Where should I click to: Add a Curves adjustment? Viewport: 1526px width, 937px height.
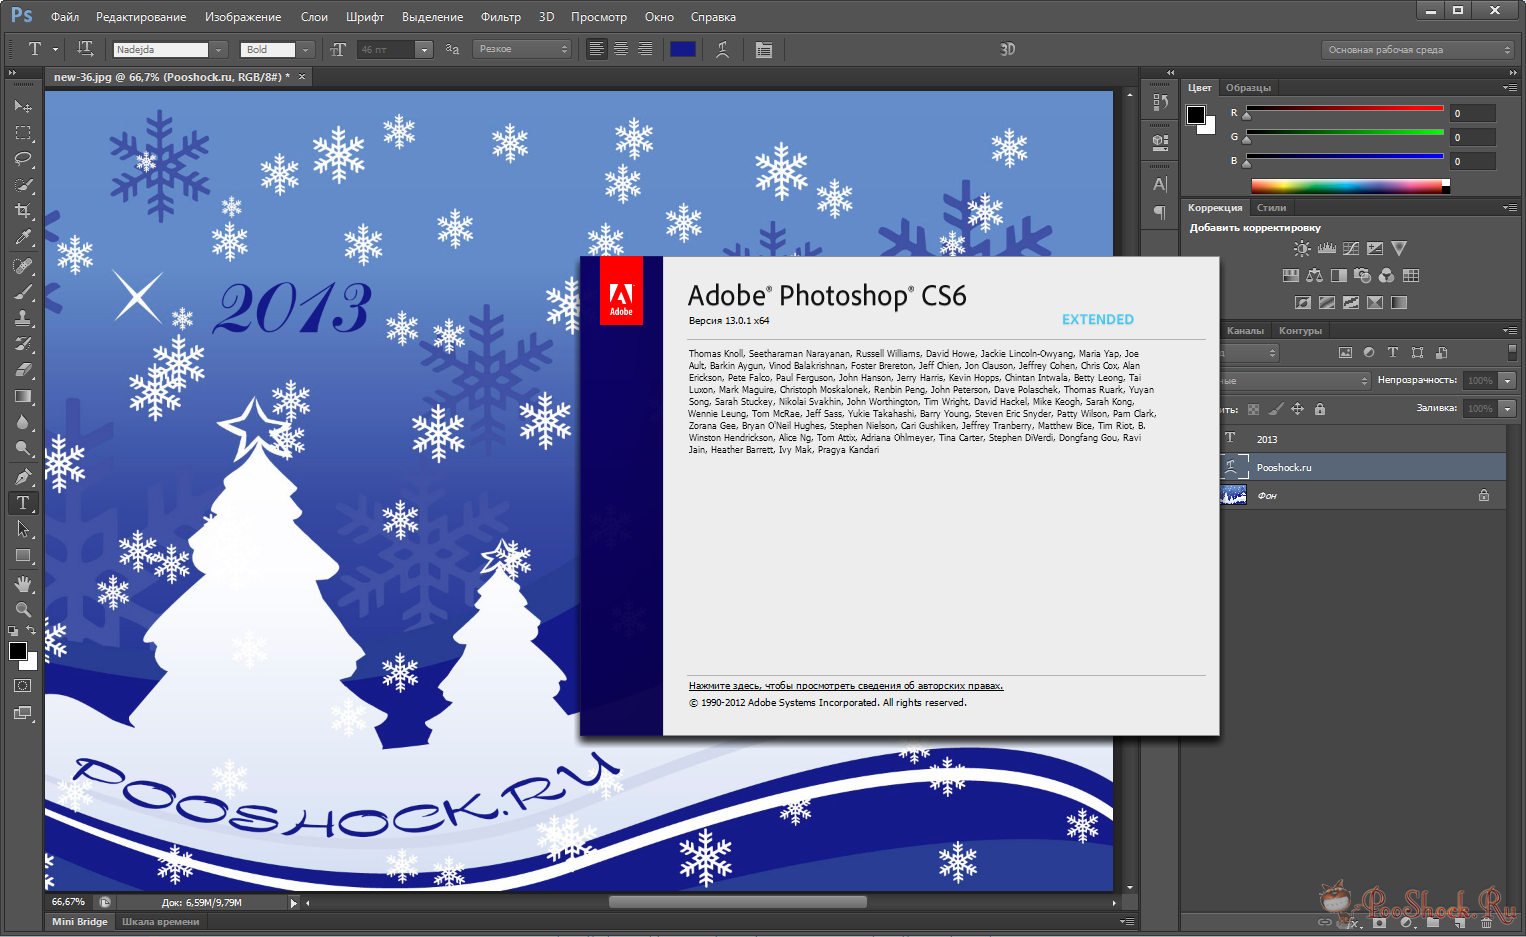(x=1351, y=248)
